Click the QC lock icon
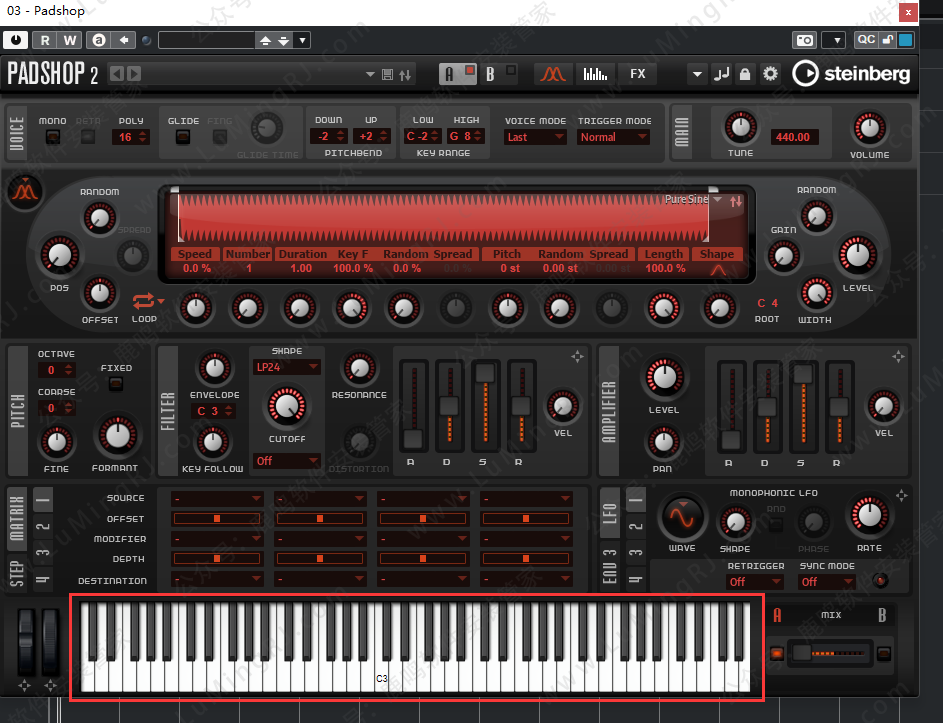This screenshot has width=943, height=723. point(888,40)
